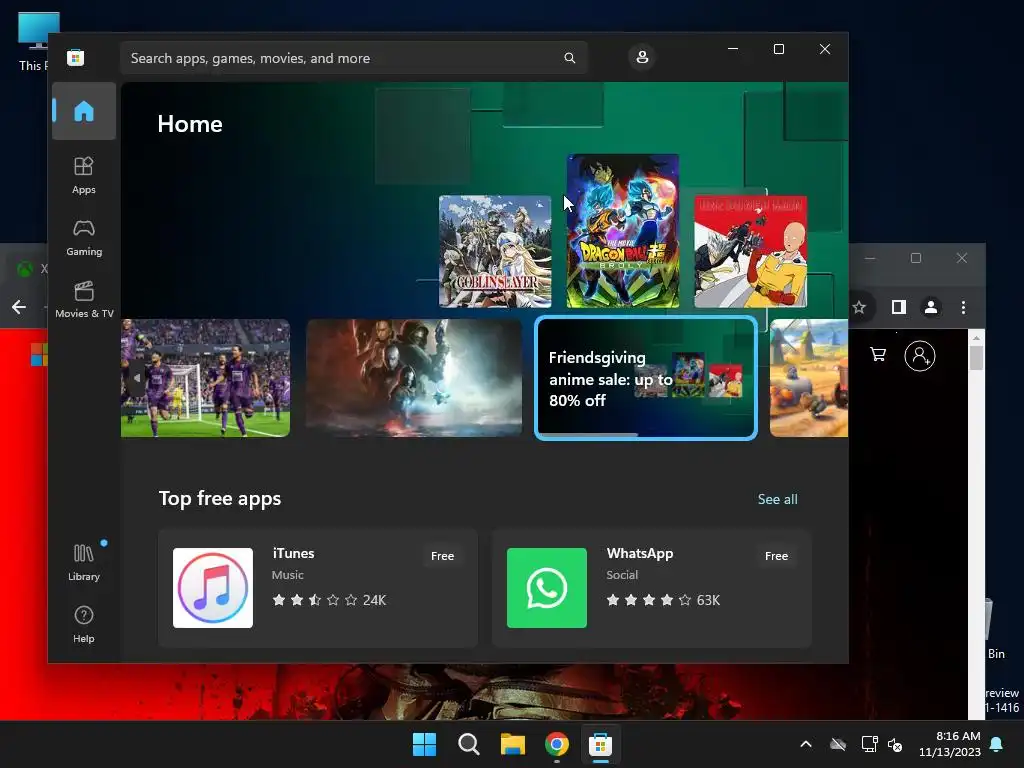Click Microsoft Store taskbar icon
The image size is (1024, 768).
tap(600, 744)
